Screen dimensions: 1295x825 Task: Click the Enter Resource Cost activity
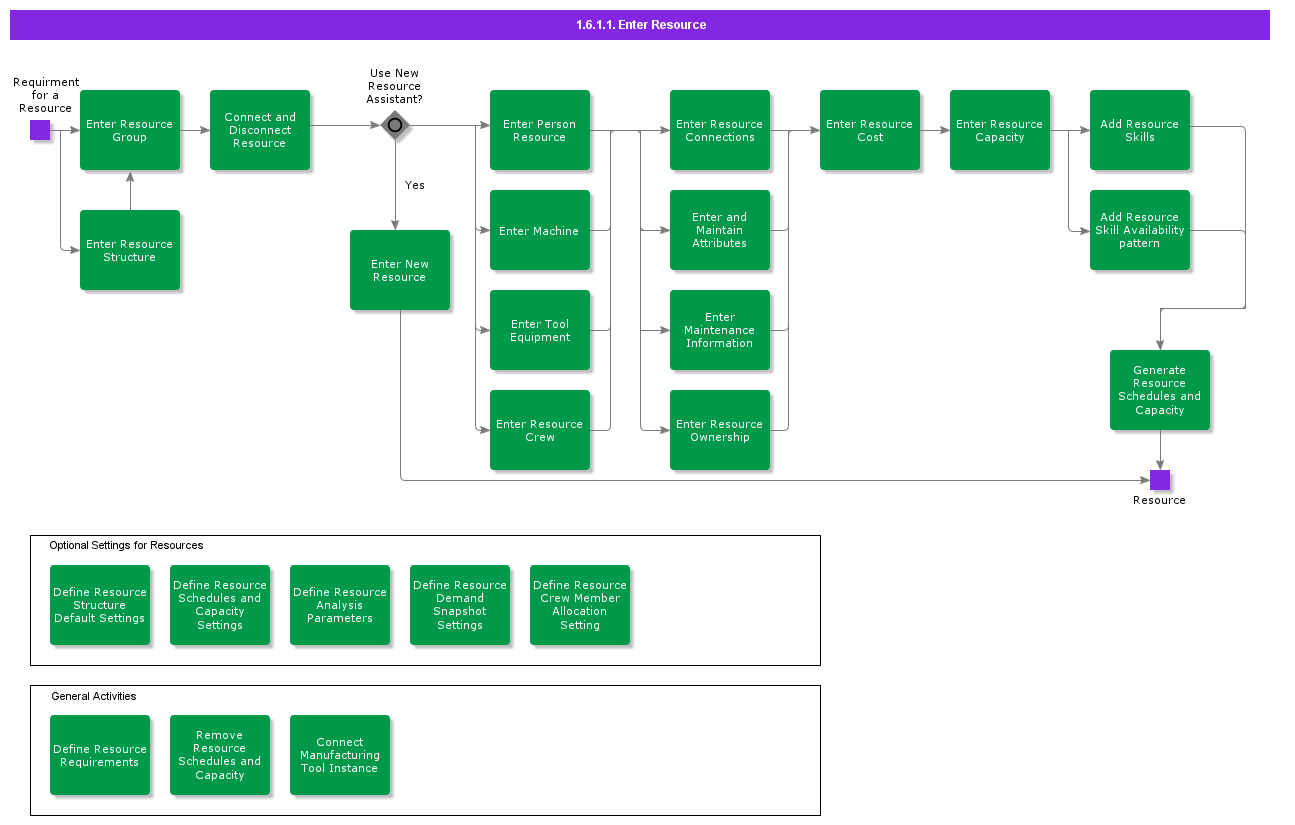tap(870, 130)
